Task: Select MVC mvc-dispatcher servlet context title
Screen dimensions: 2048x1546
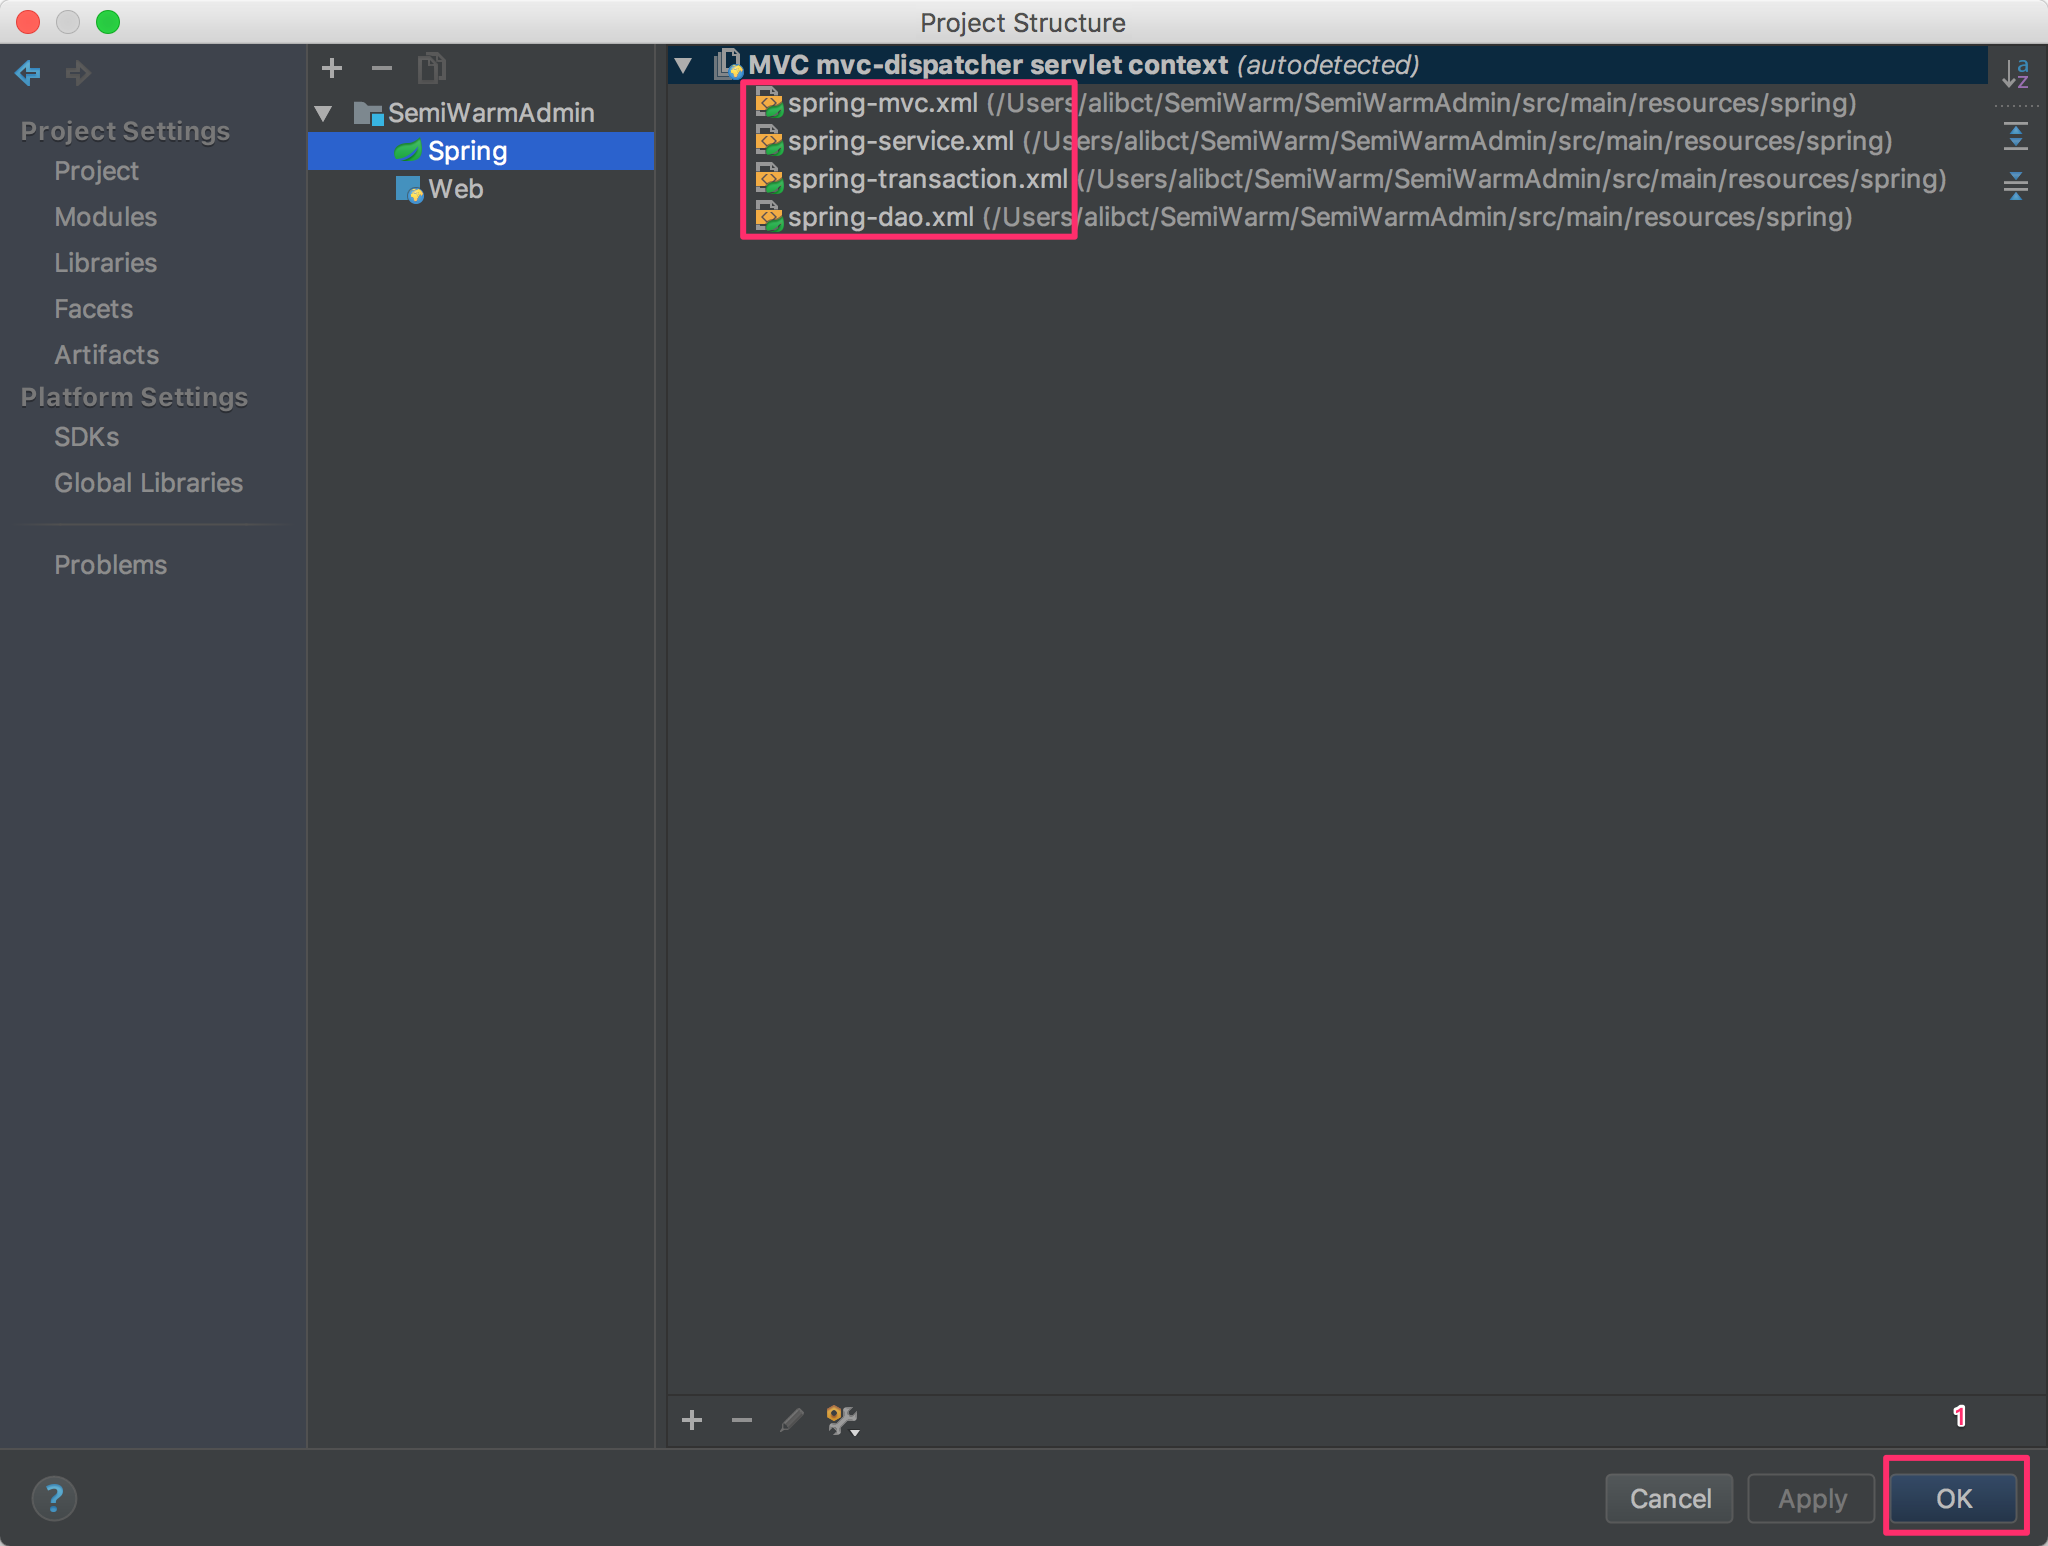Action: click(x=988, y=65)
